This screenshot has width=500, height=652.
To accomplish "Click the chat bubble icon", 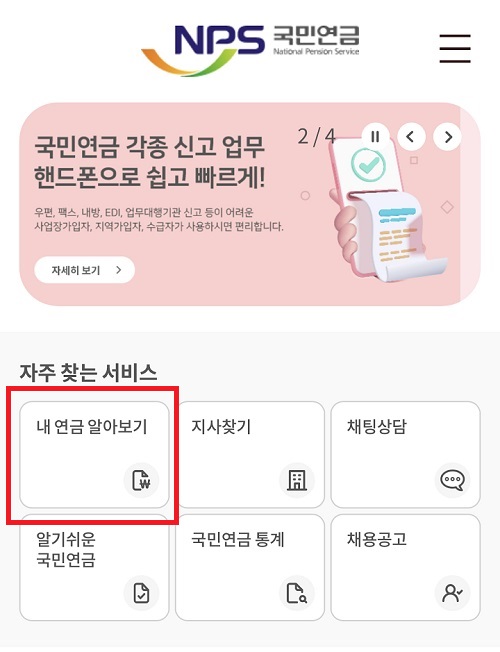I will point(452,480).
